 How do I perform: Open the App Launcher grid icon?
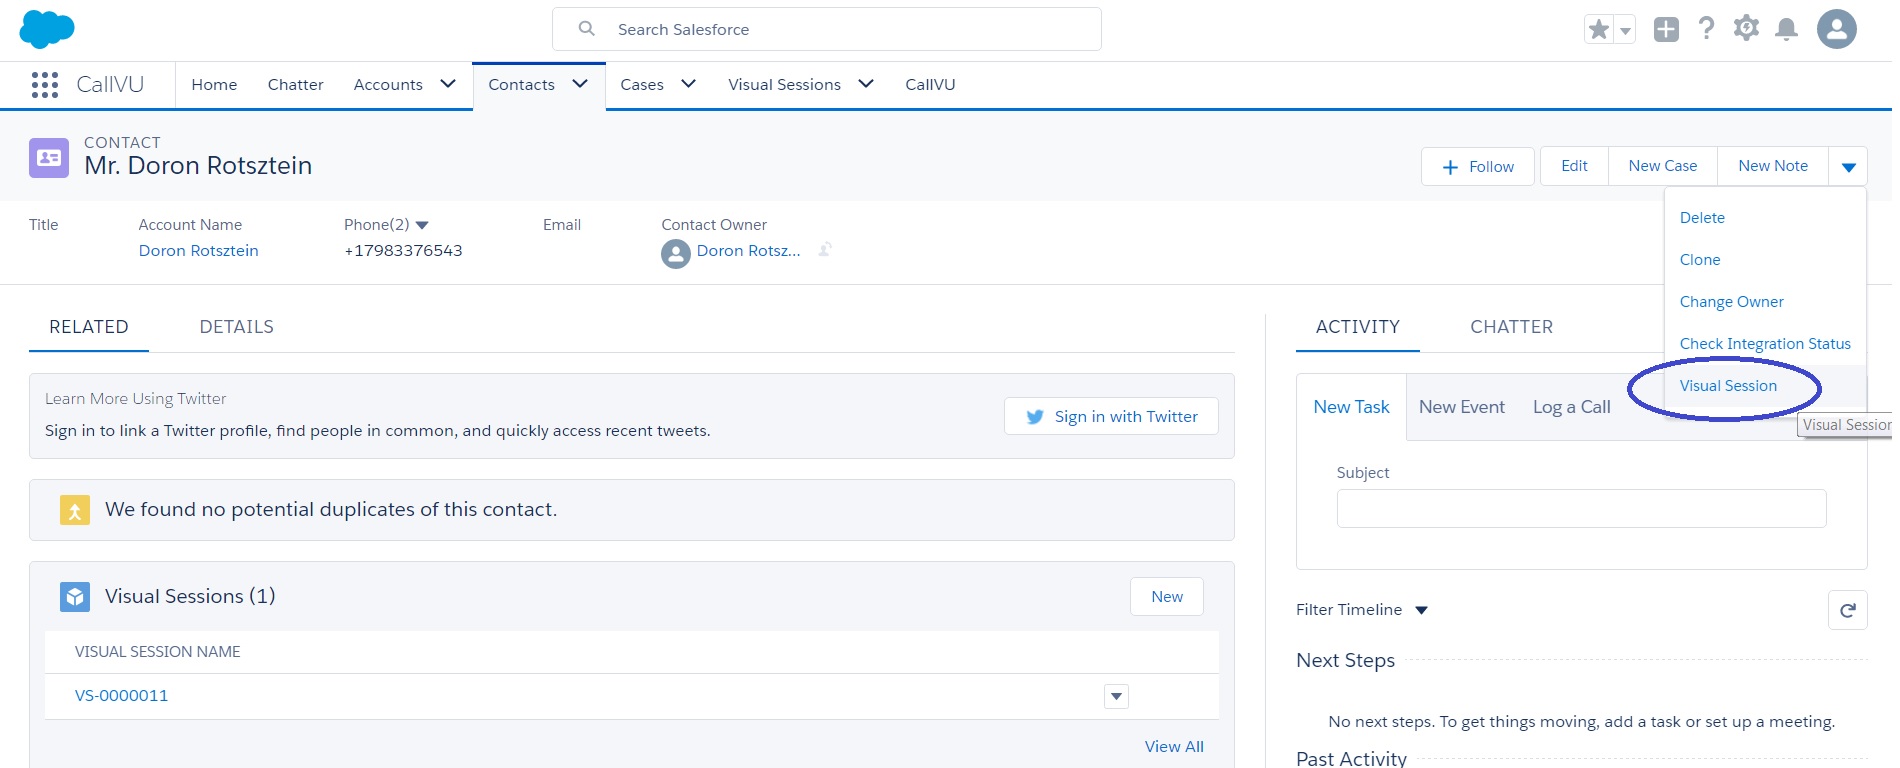tap(45, 85)
